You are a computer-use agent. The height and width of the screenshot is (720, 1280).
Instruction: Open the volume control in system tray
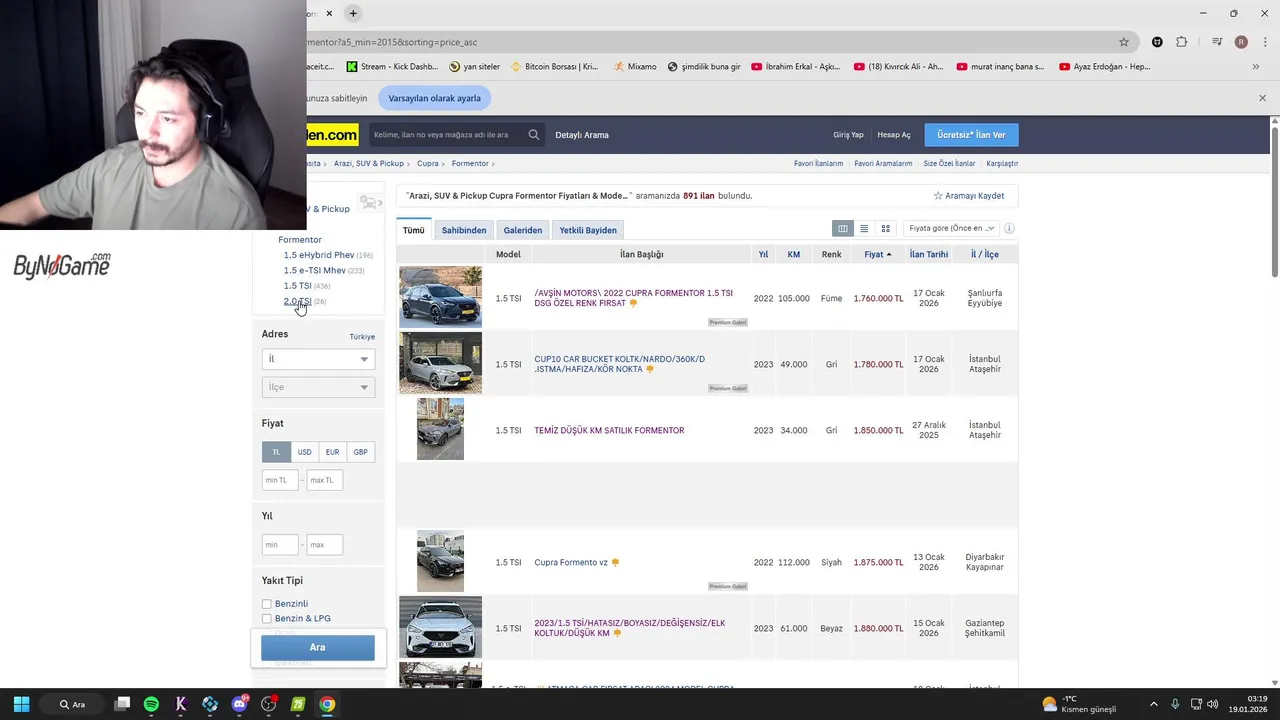click(1212, 704)
